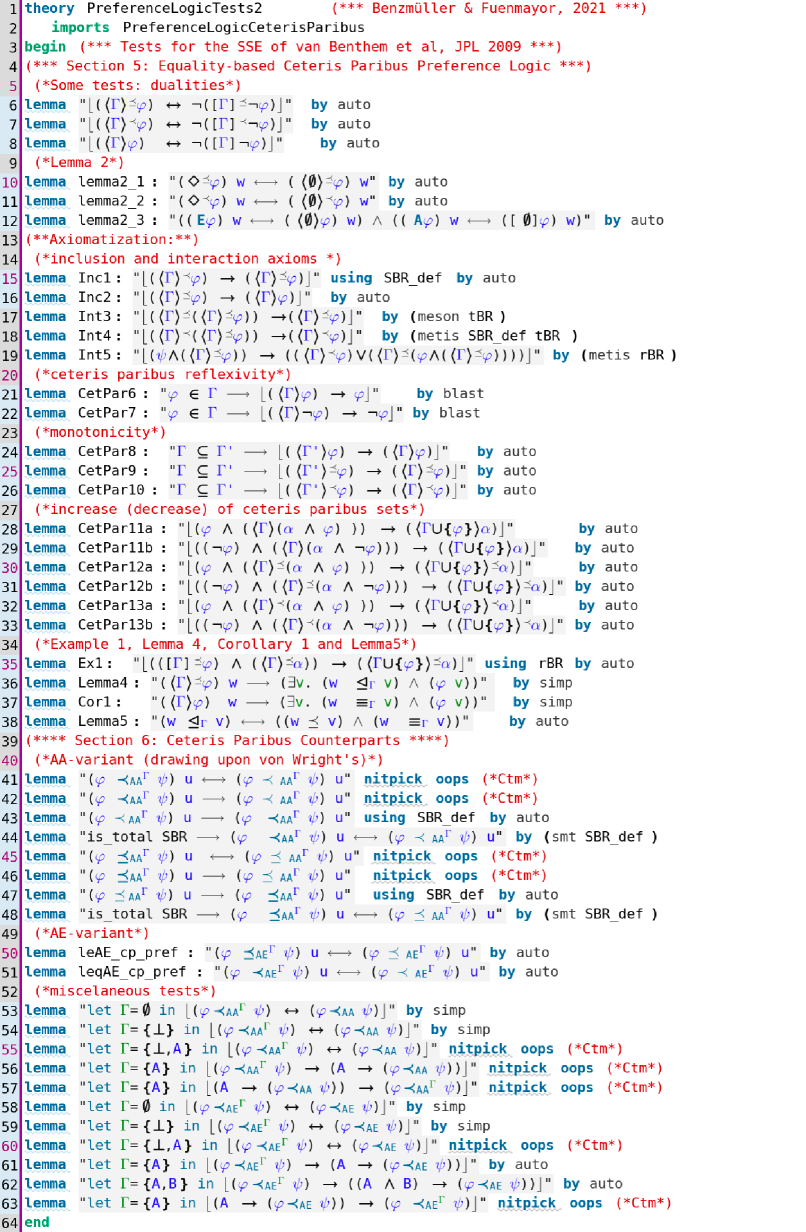The image size is (806, 1232).
Task: Click 'oops' on line 42
Action: pos(452,797)
